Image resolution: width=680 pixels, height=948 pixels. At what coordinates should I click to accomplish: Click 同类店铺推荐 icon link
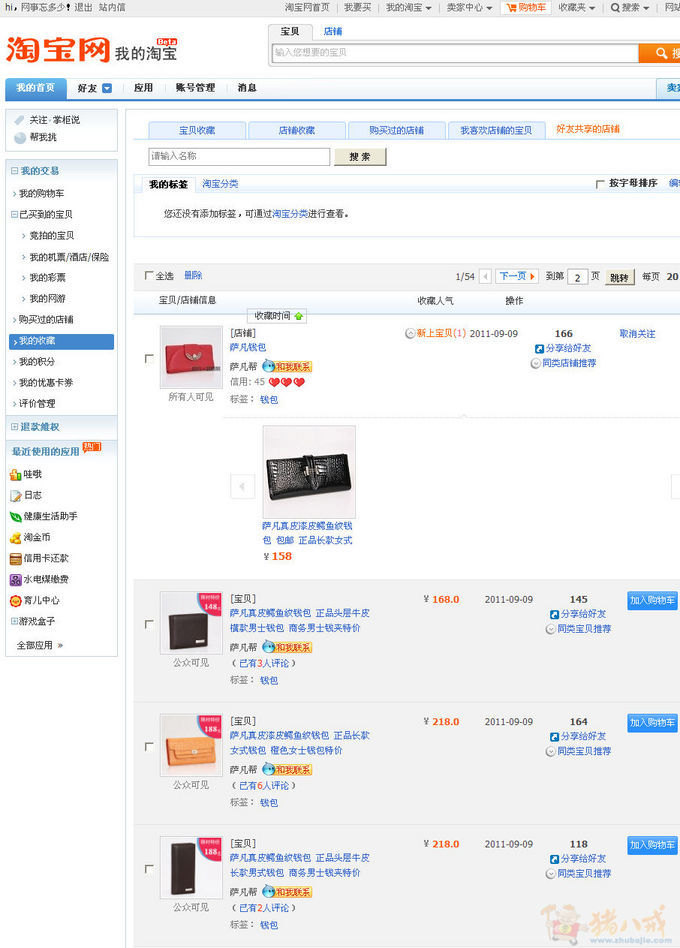(563, 363)
